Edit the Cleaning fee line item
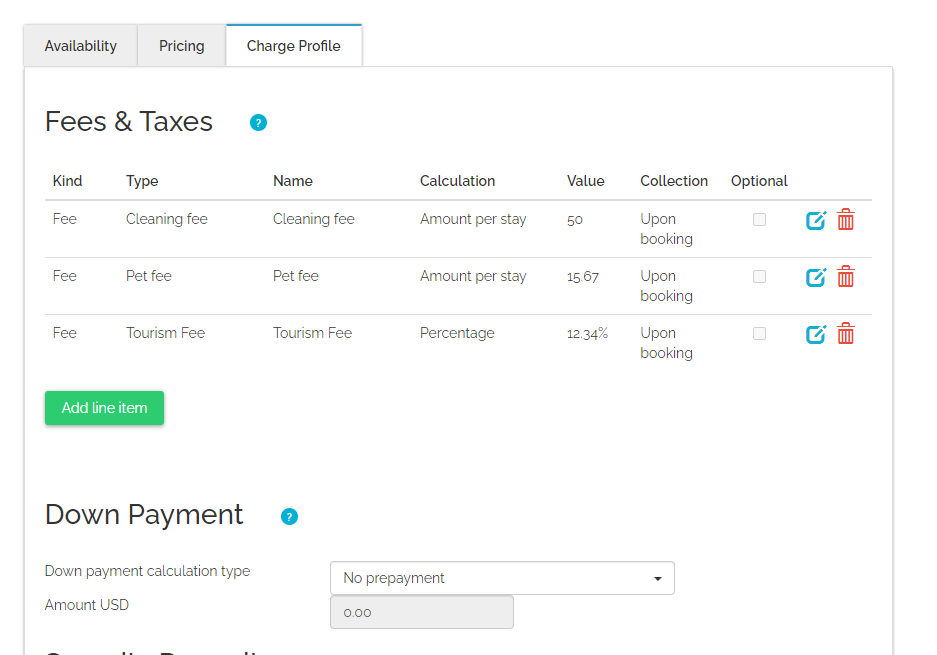The height and width of the screenshot is (655, 937). pyautogui.click(x=816, y=220)
